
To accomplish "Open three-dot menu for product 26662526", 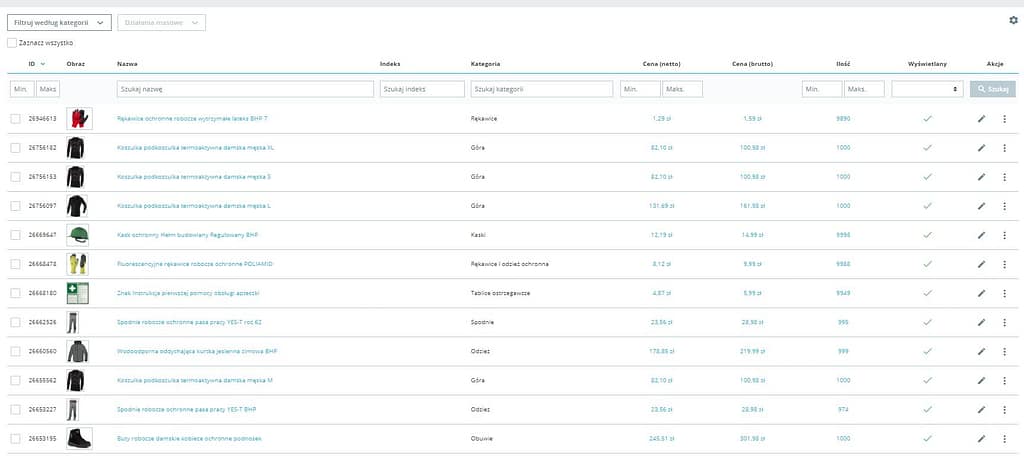I will tap(1004, 323).
